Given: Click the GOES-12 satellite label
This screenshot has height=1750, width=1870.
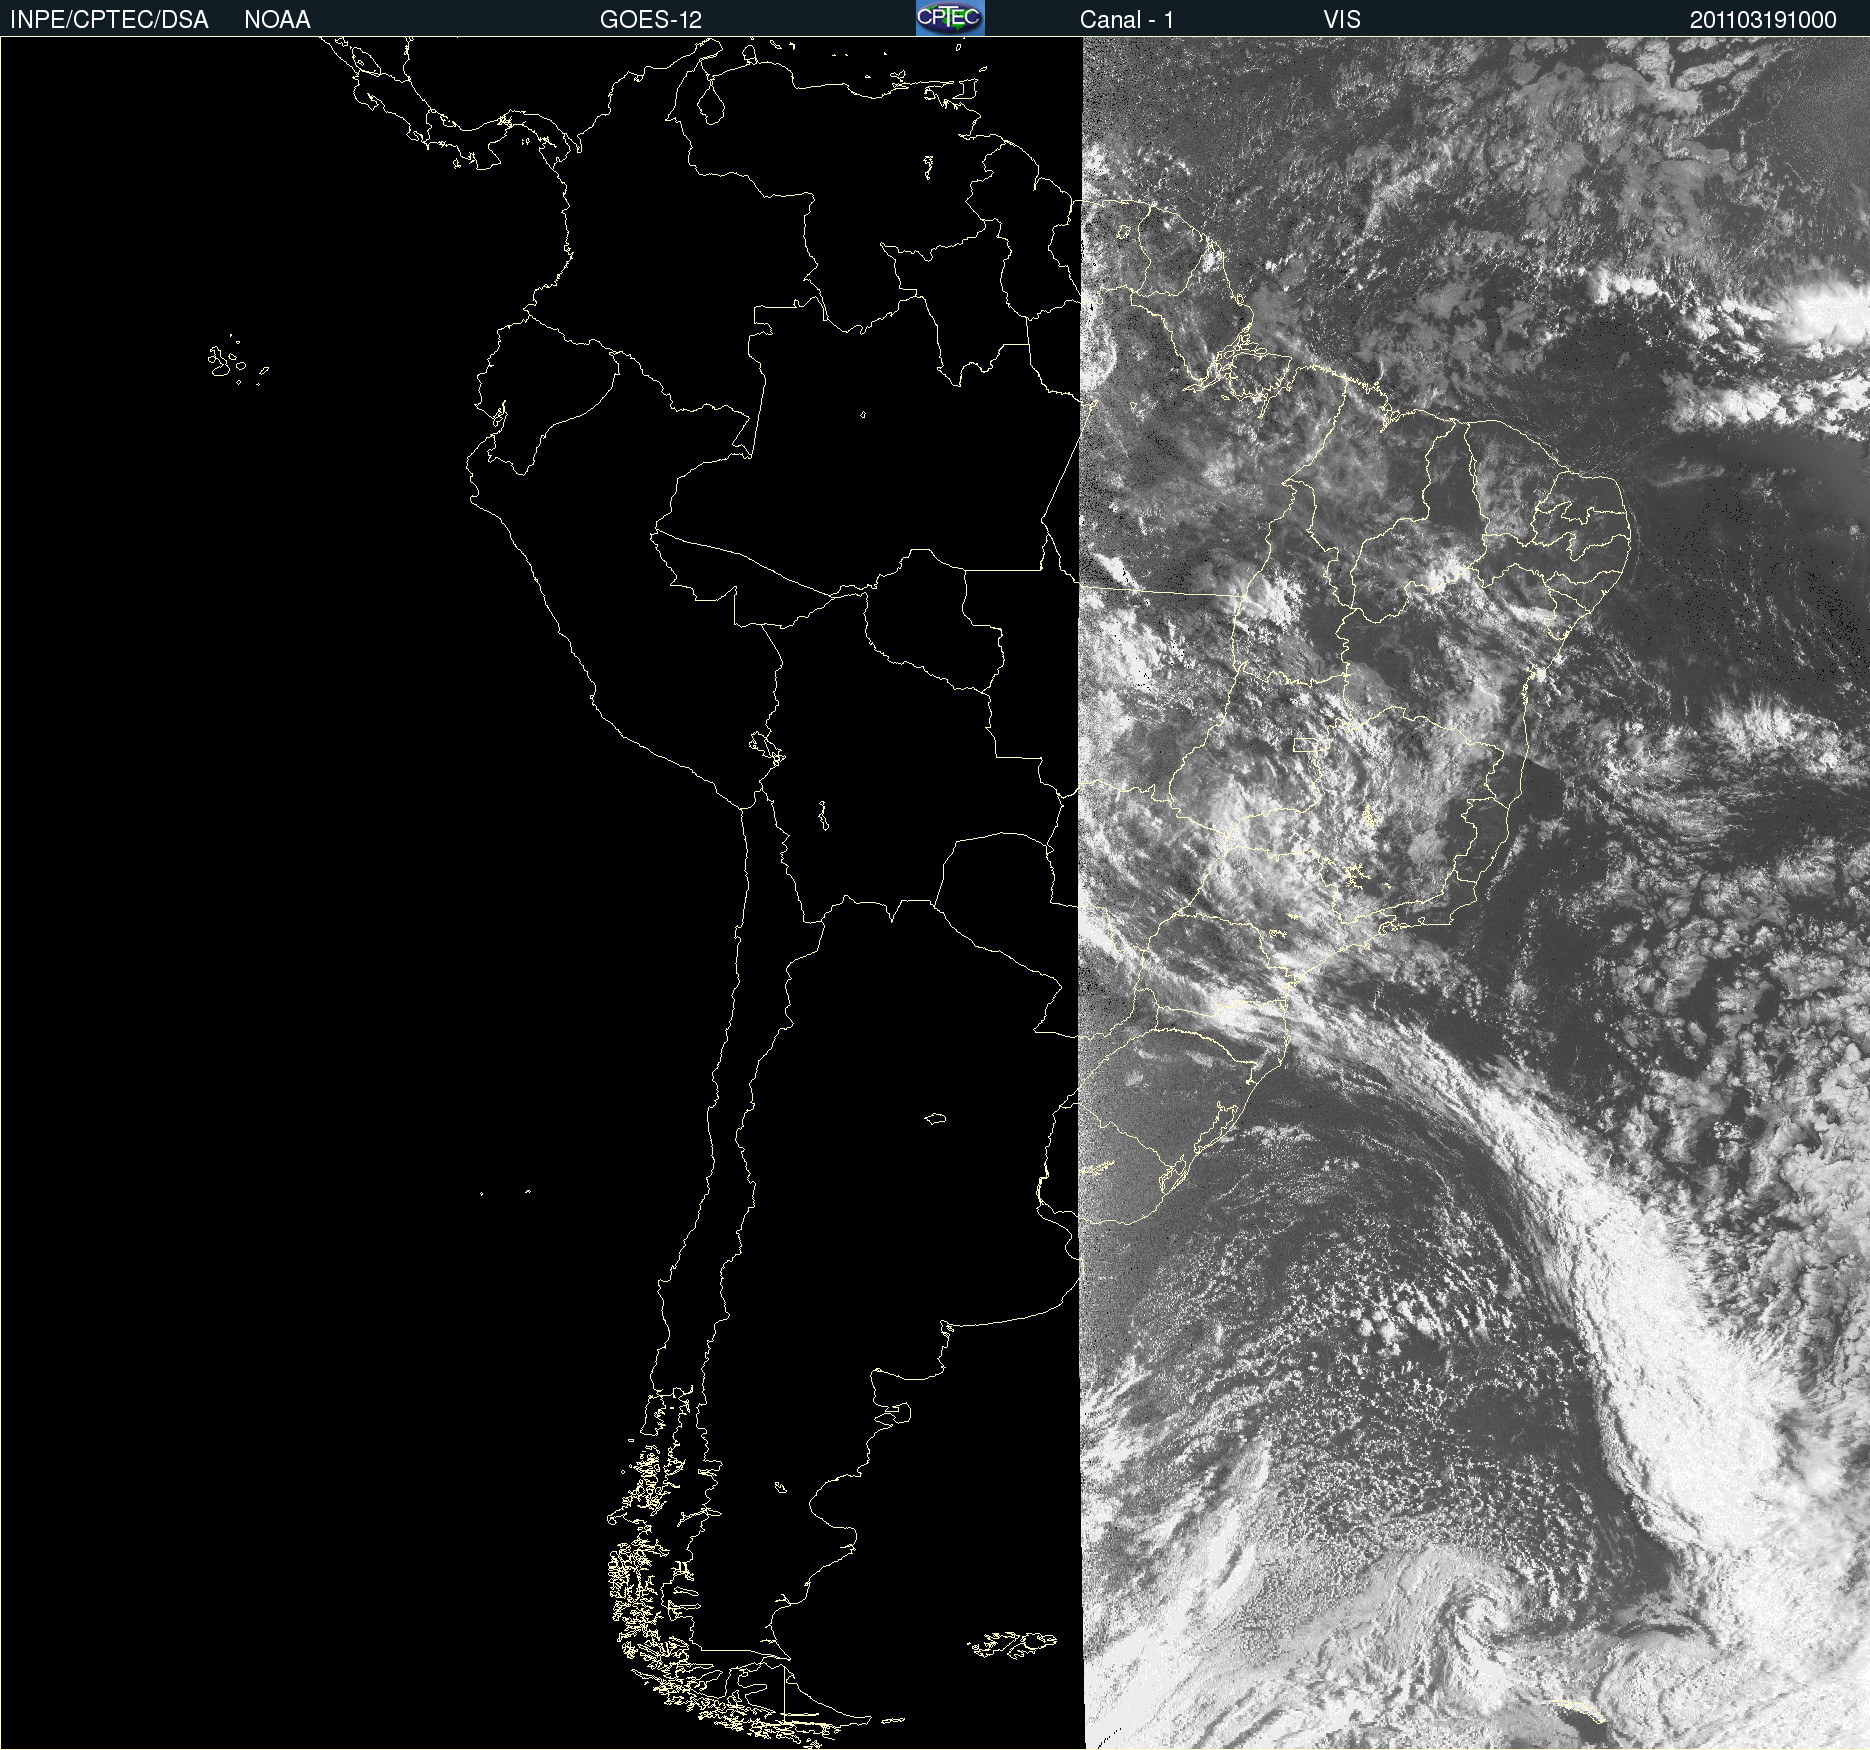Looking at the screenshot, I should point(651,20).
